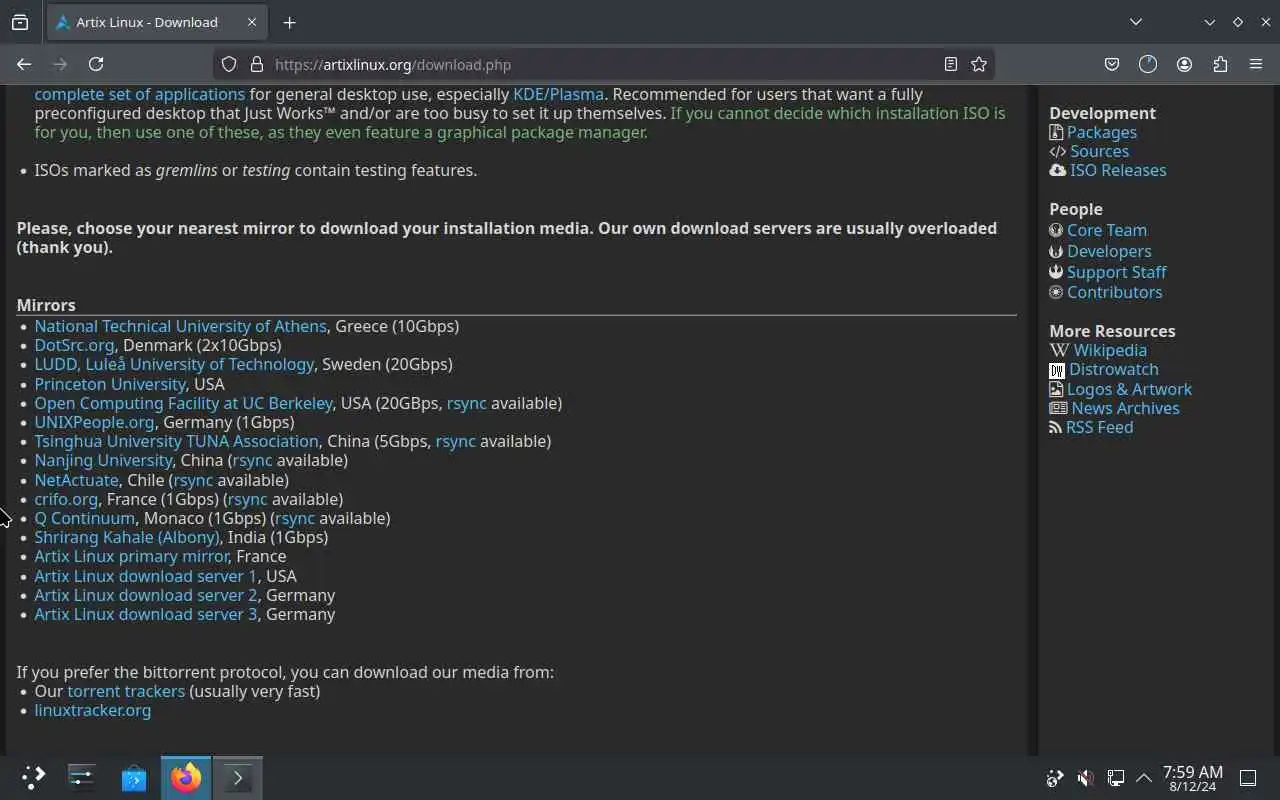This screenshot has width=1280, height=800.
Task: Open the crifo.org France mirror
Action: pos(66,499)
